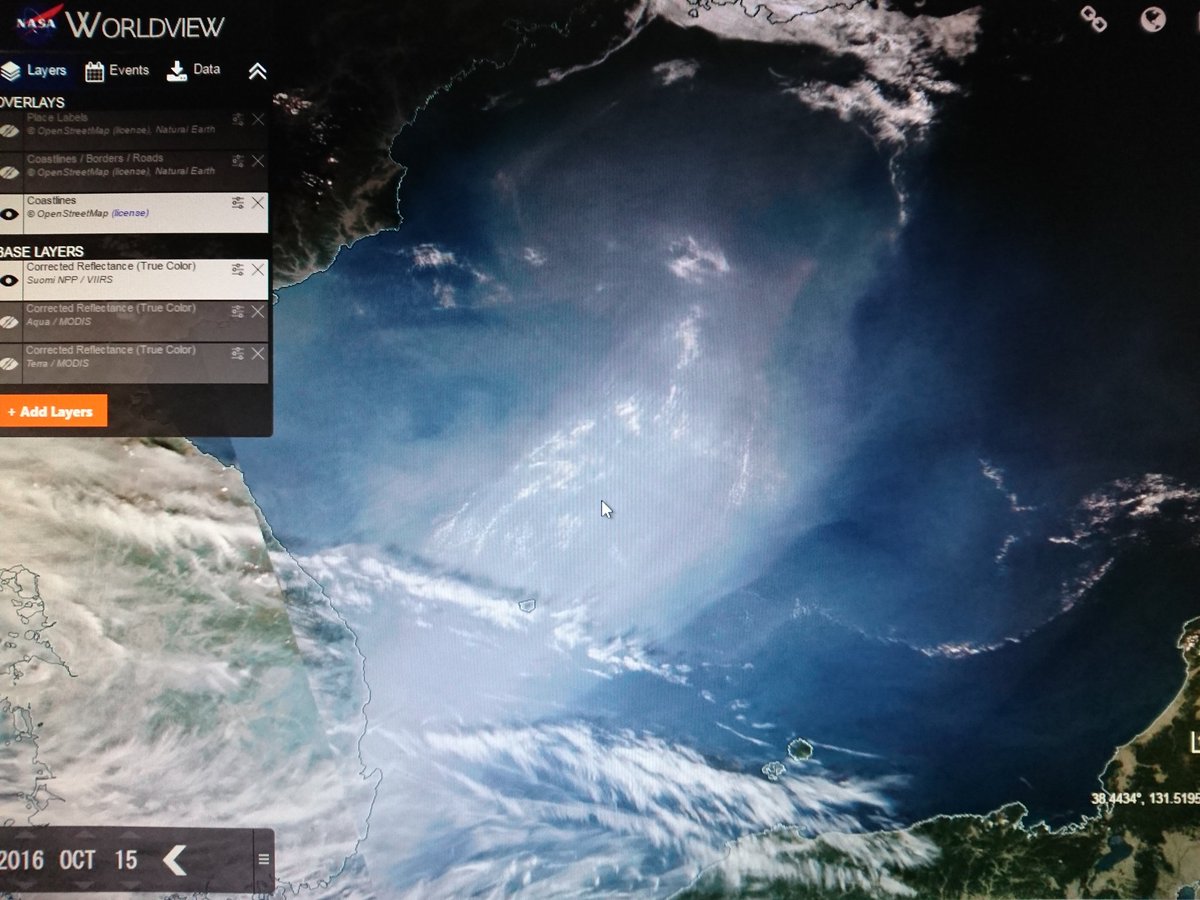Show the Place Labels overlay
The height and width of the screenshot is (900, 1200).
coord(10,130)
